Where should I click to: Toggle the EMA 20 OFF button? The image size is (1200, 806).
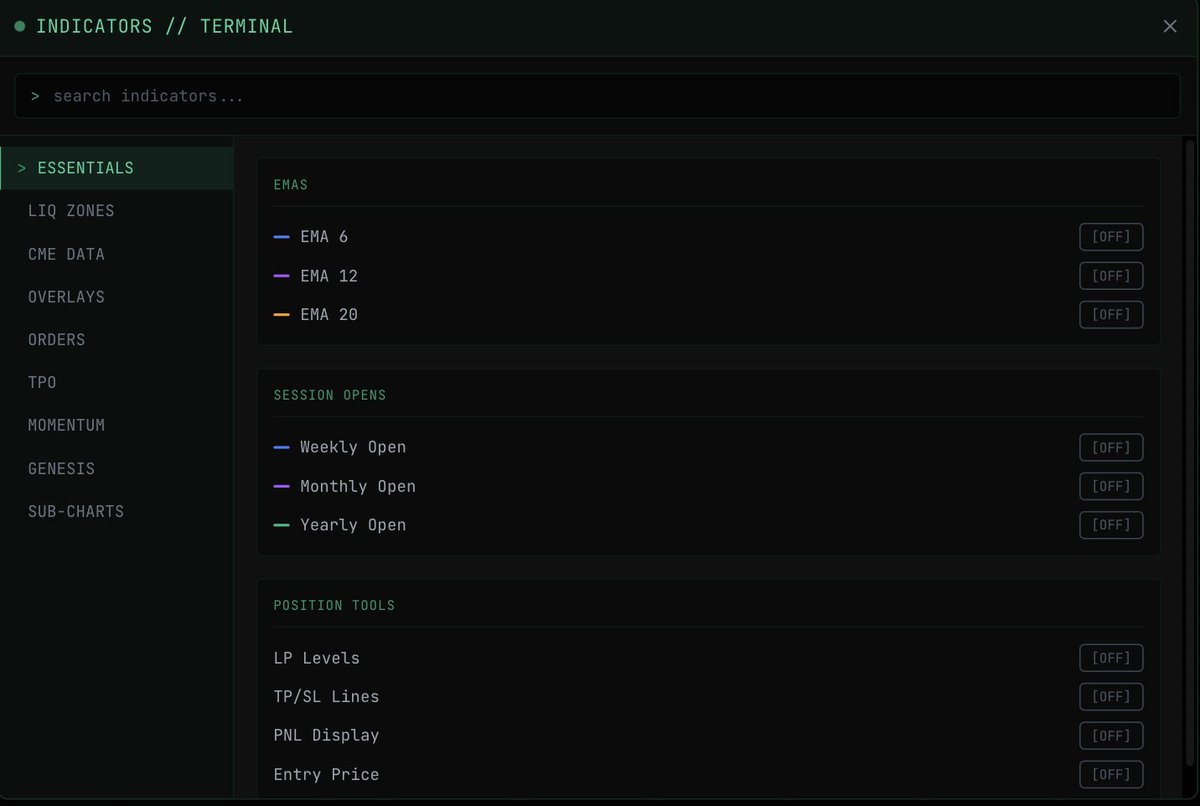(1111, 314)
